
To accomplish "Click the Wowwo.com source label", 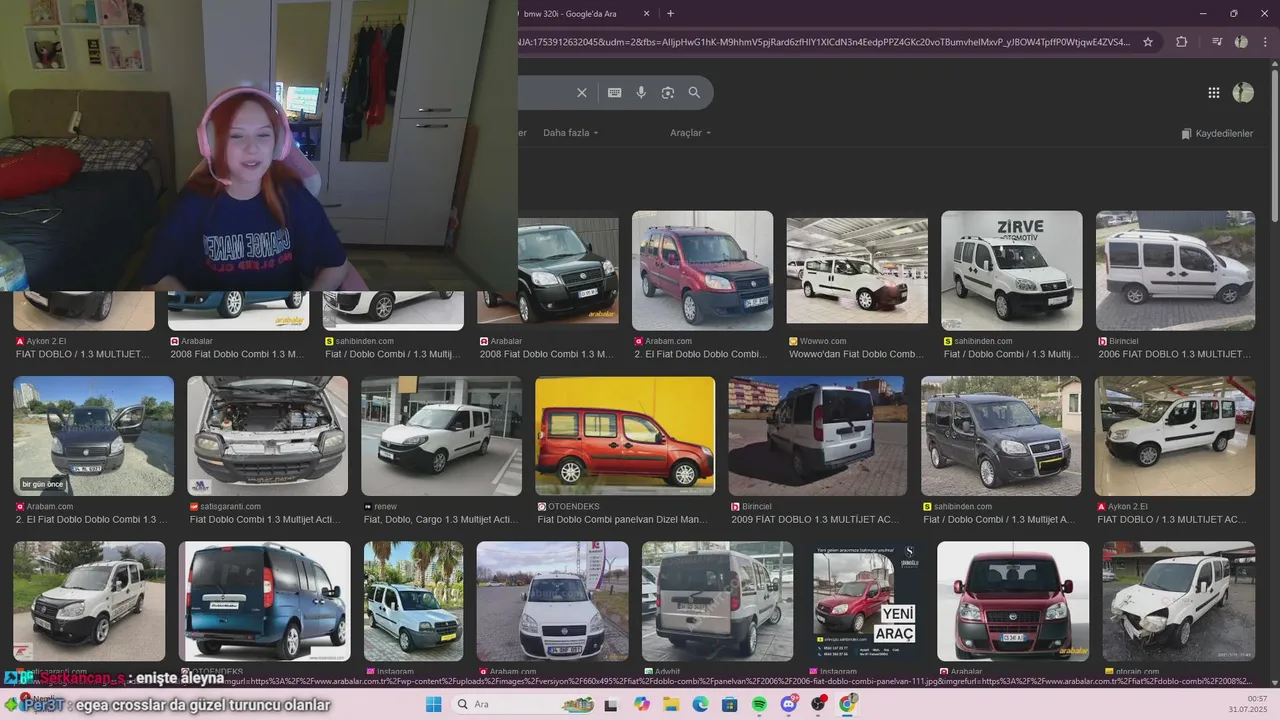I will pyautogui.click(x=817, y=341).
